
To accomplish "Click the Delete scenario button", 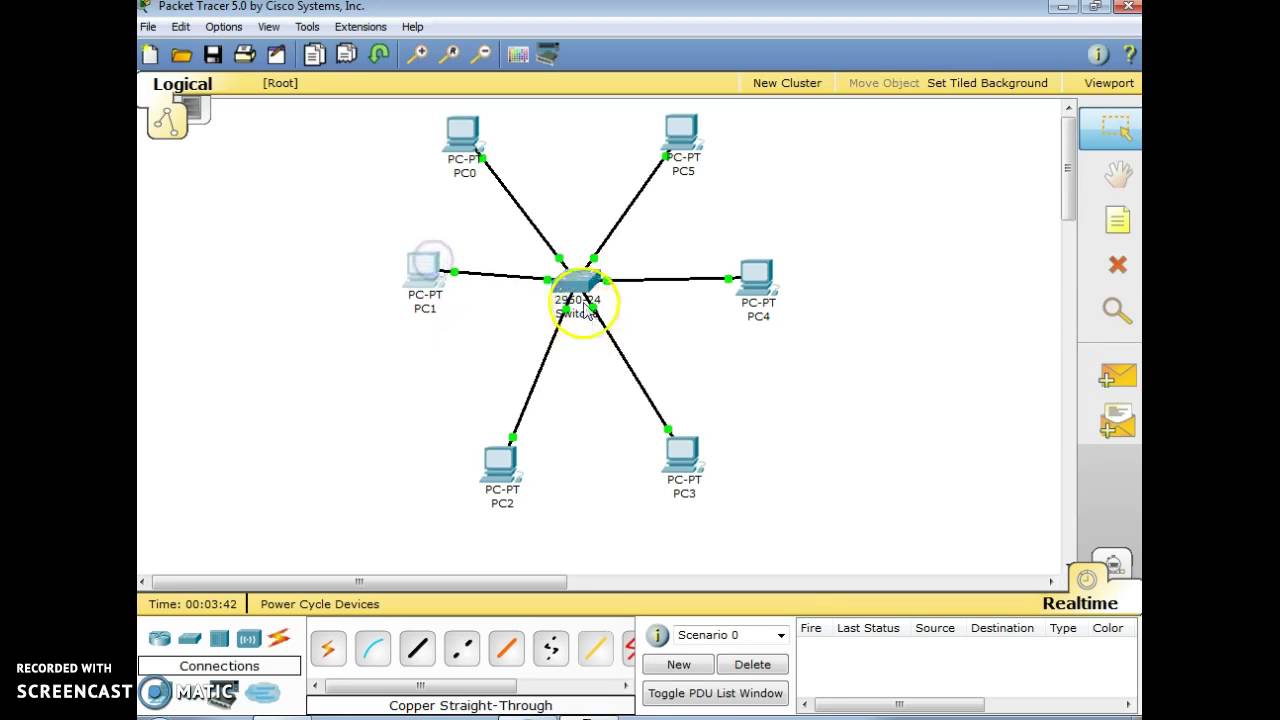I will pyautogui.click(x=753, y=664).
